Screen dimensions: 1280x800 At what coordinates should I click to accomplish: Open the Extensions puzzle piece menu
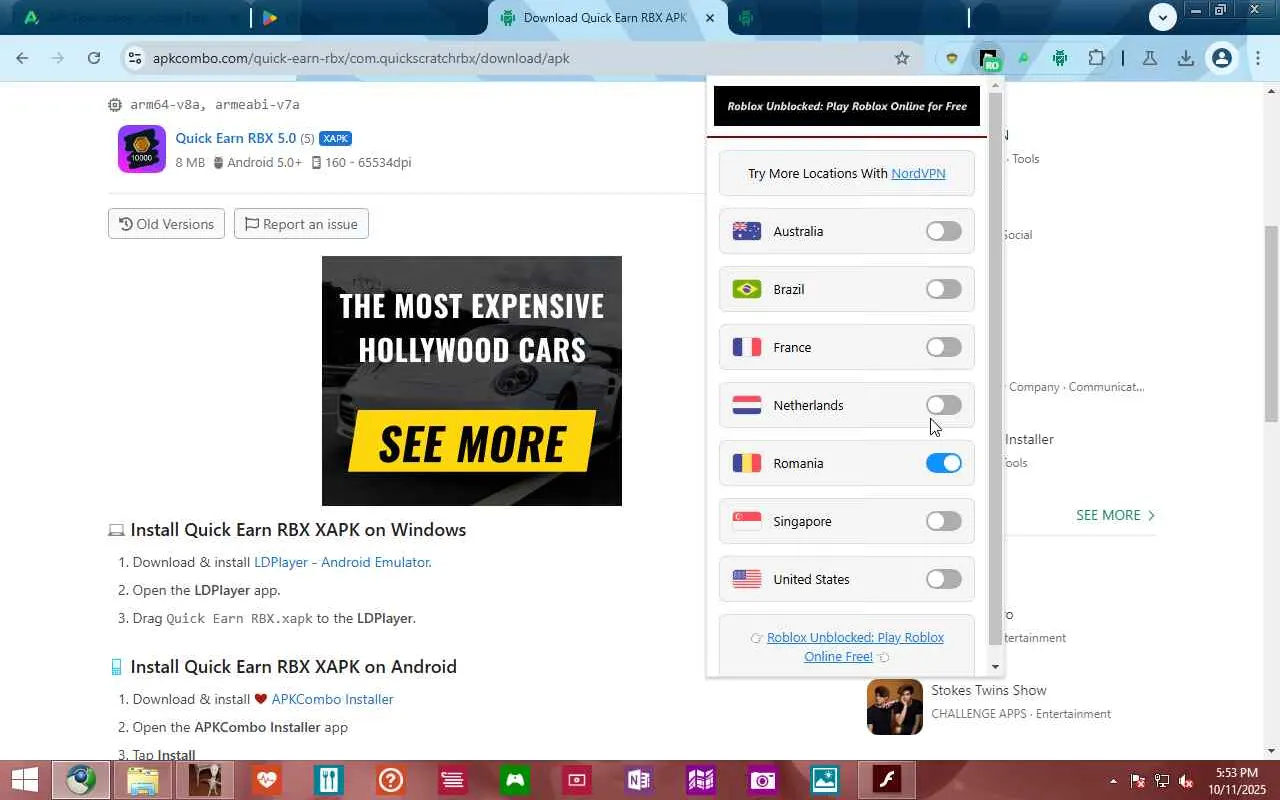click(1096, 58)
